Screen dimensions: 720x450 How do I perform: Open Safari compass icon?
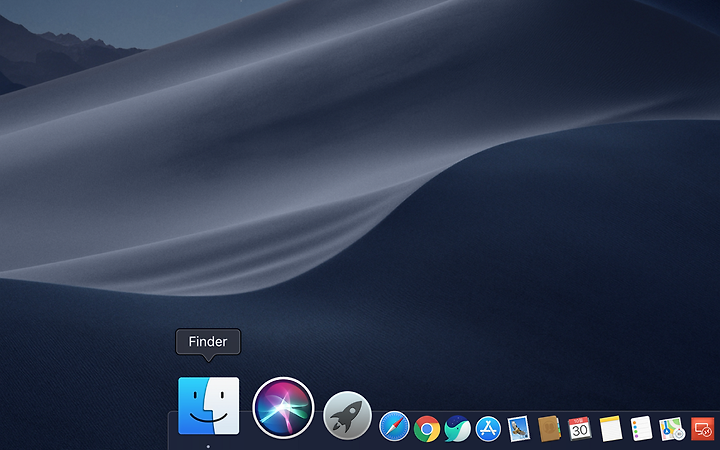coord(394,426)
